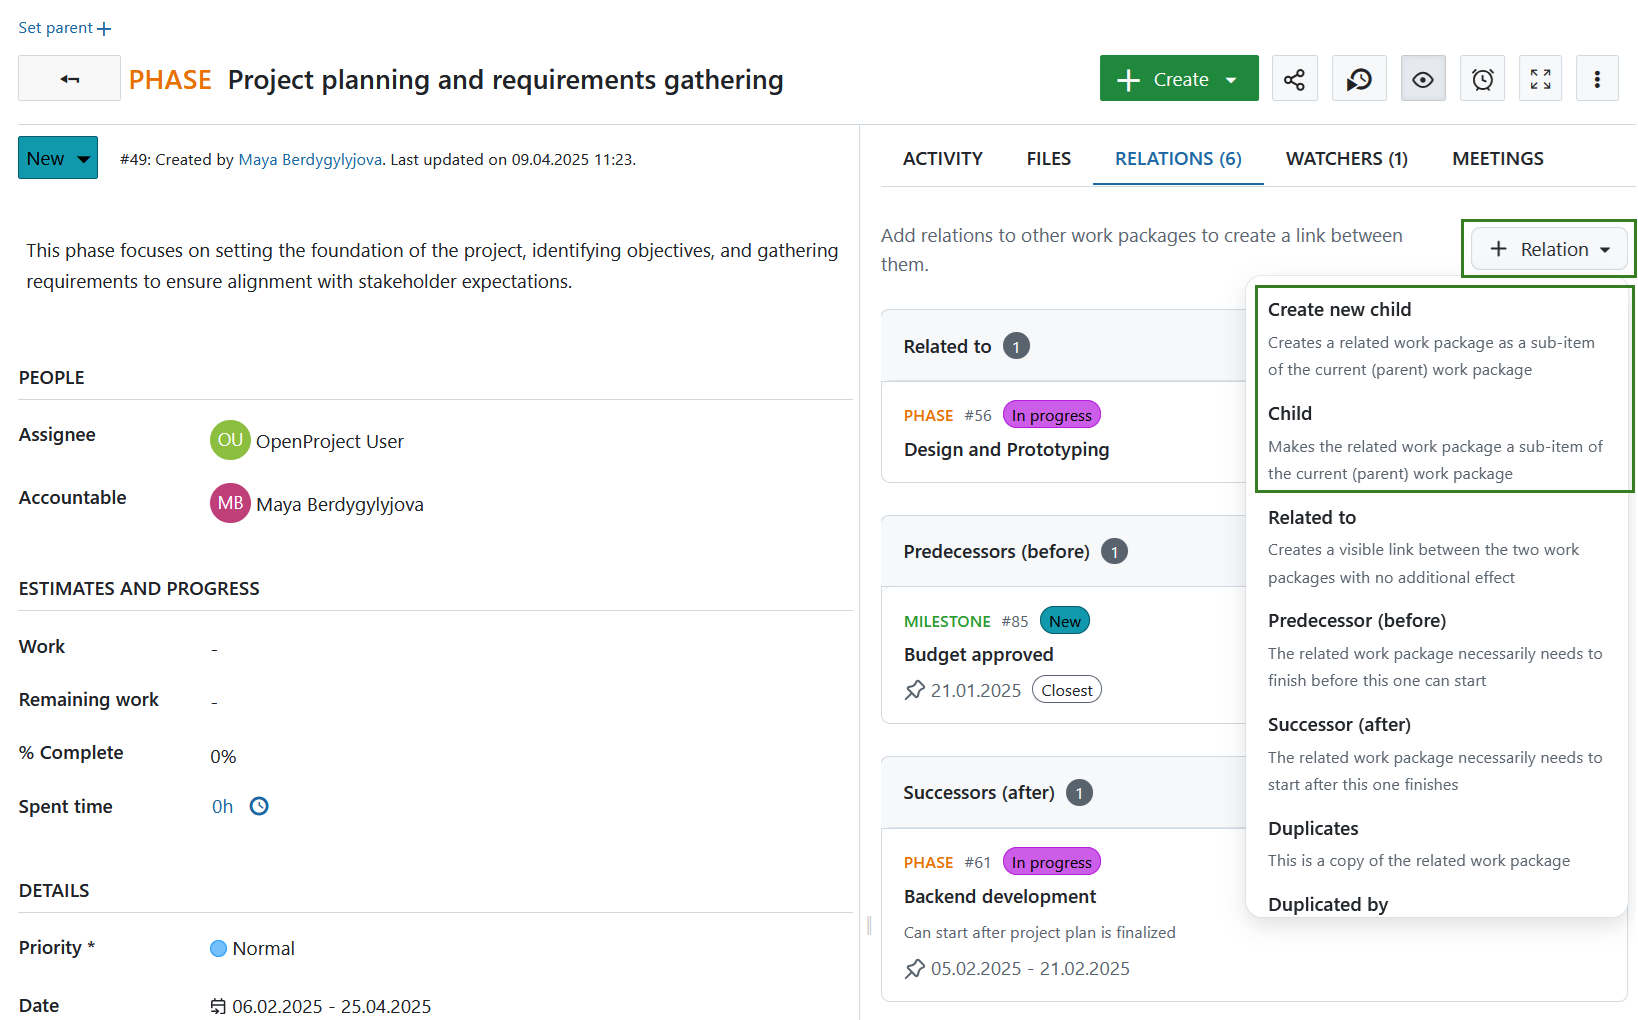Click the panel splitter resize handle
The image size is (1638, 1020).
[x=869, y=926]
